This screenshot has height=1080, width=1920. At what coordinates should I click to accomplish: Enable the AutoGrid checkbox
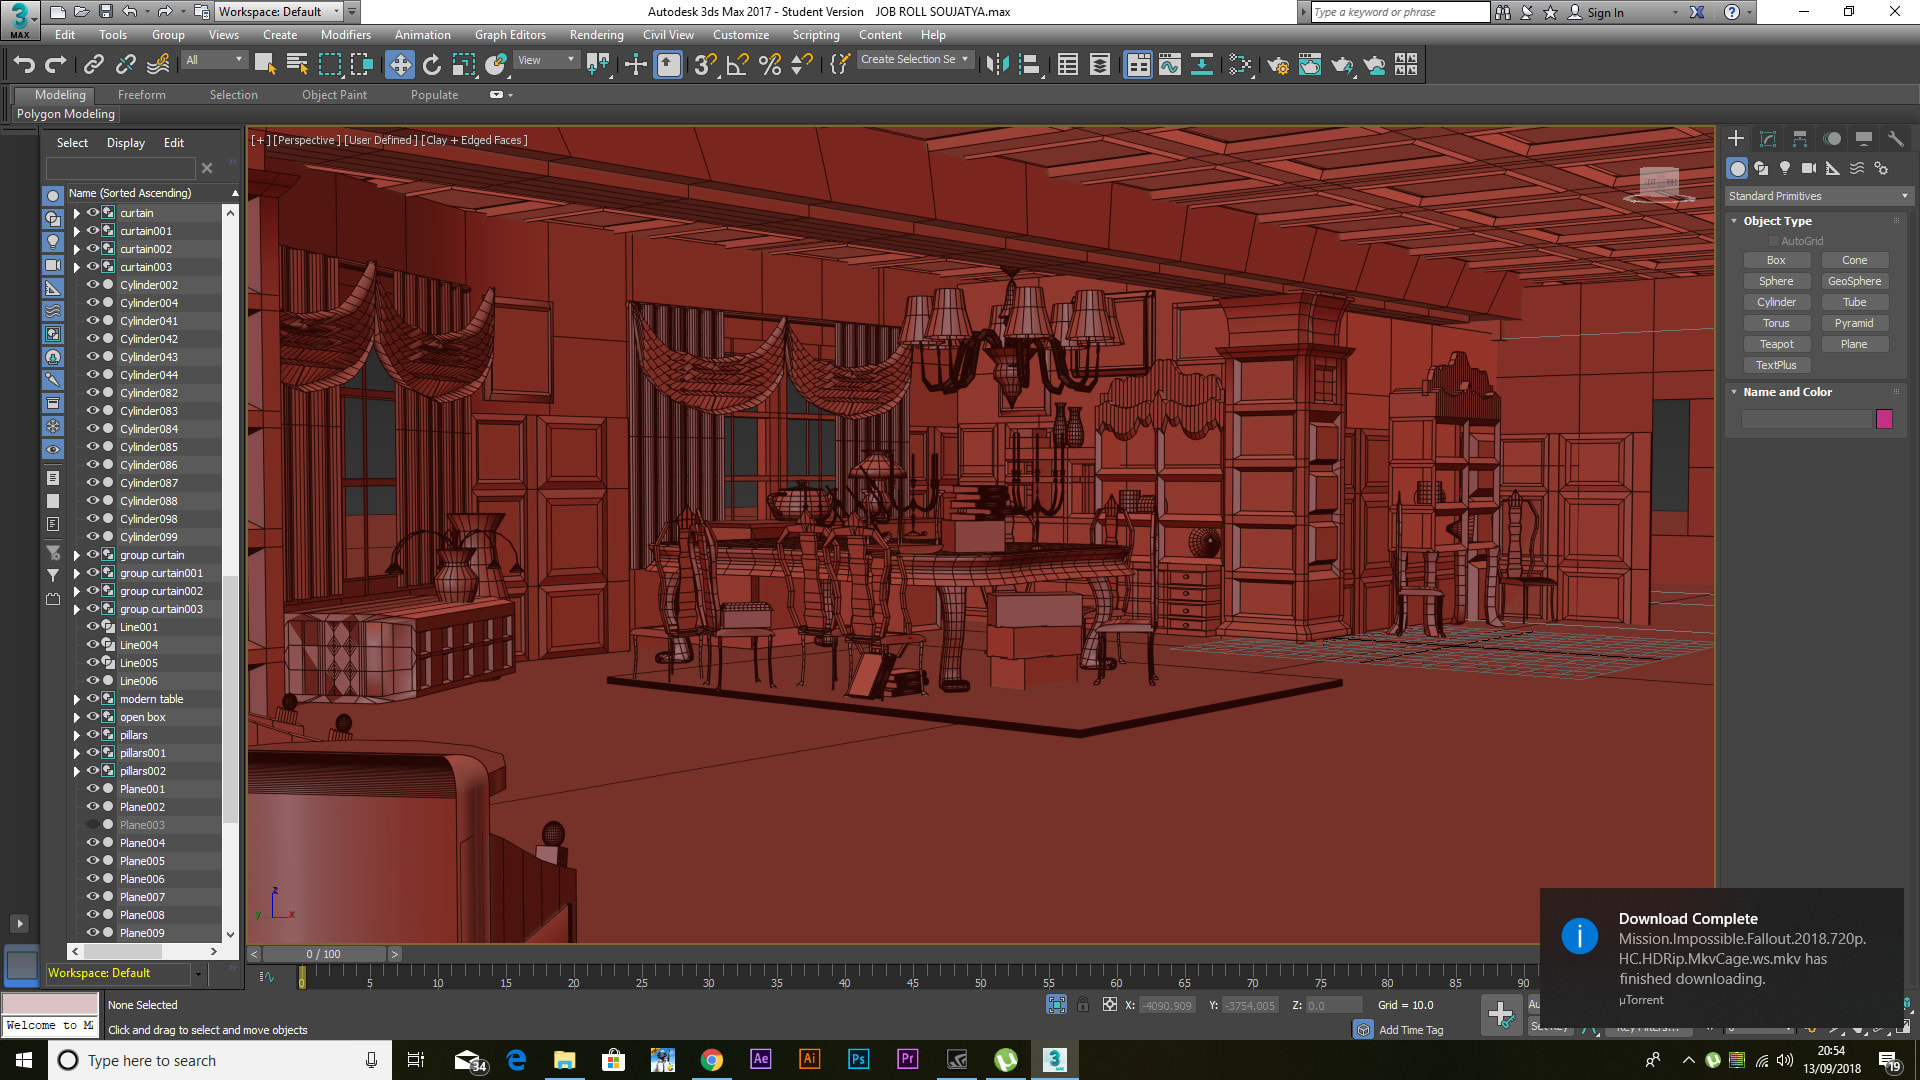(x=1775, y=240)
